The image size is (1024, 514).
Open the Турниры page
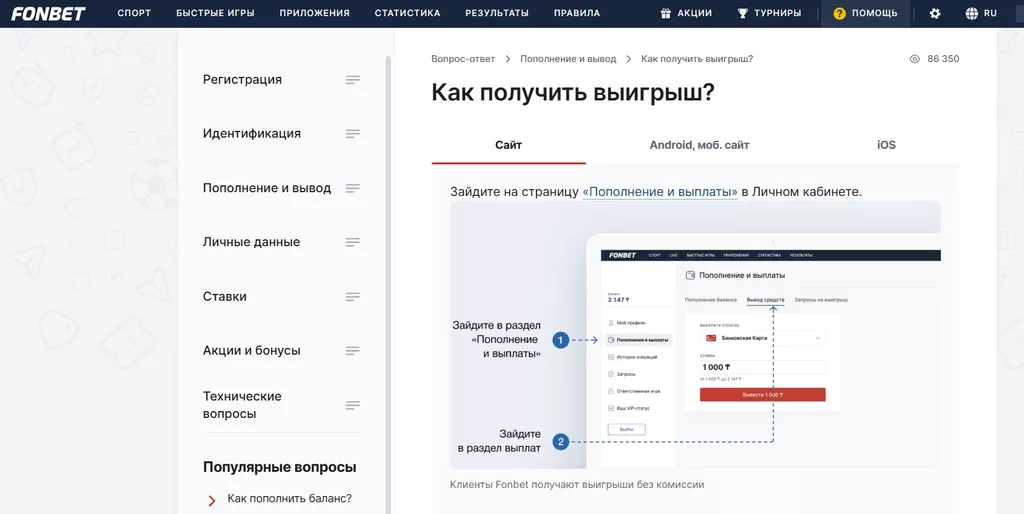[777, 13]
